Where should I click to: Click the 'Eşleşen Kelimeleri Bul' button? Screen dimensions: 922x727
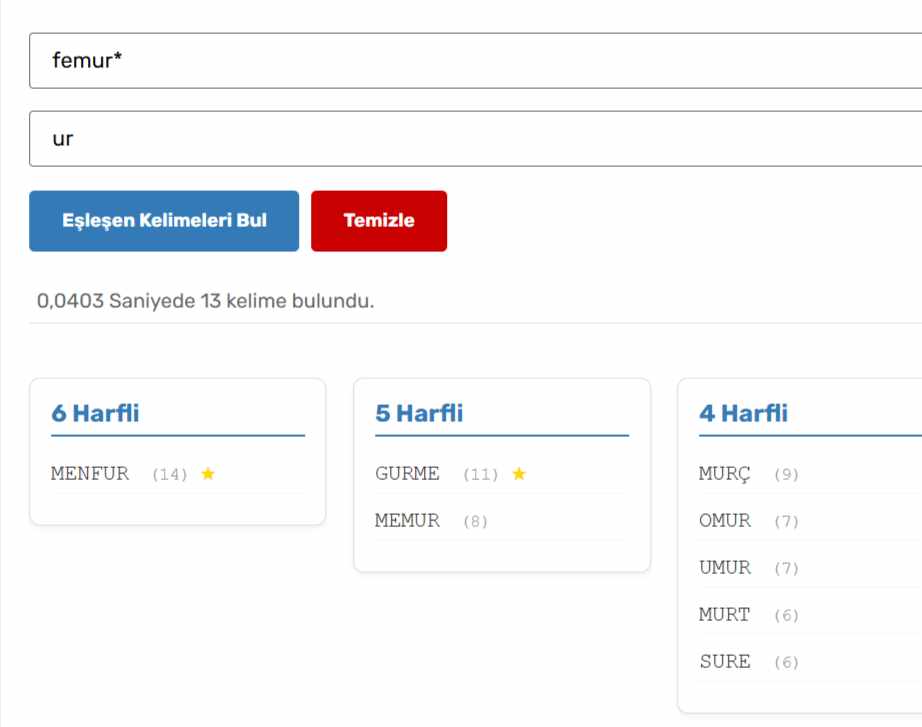pyautogui.click(x=164, y=221)
